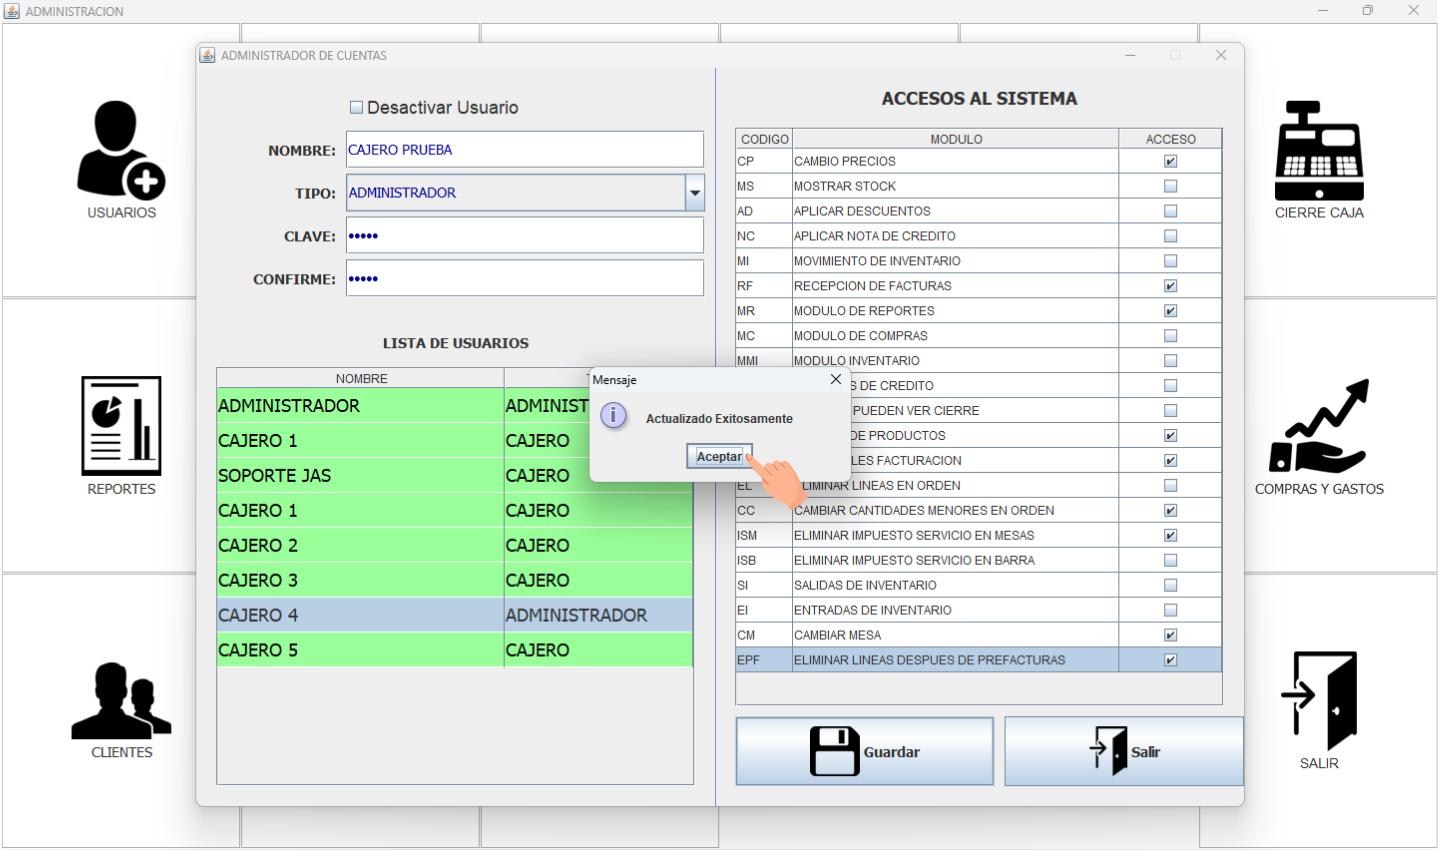Viewport: 1439px width, 850px height.
Task: Enable the Desactivar Usuario checkbox
Action: click(x=356, y=107)
